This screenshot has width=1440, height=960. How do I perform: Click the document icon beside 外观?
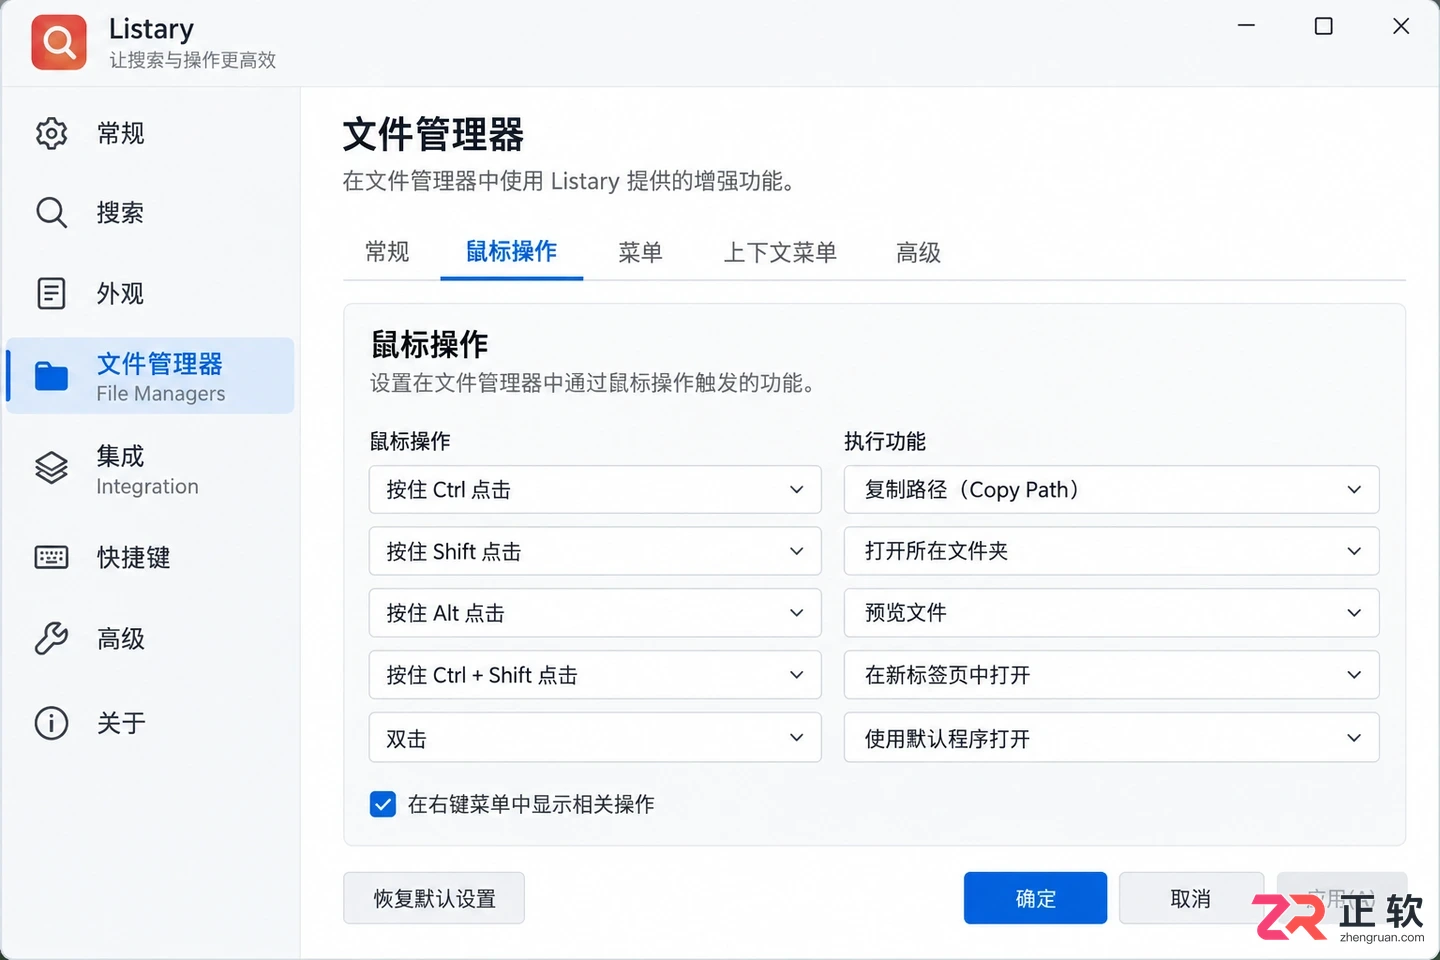click(52, 293)
